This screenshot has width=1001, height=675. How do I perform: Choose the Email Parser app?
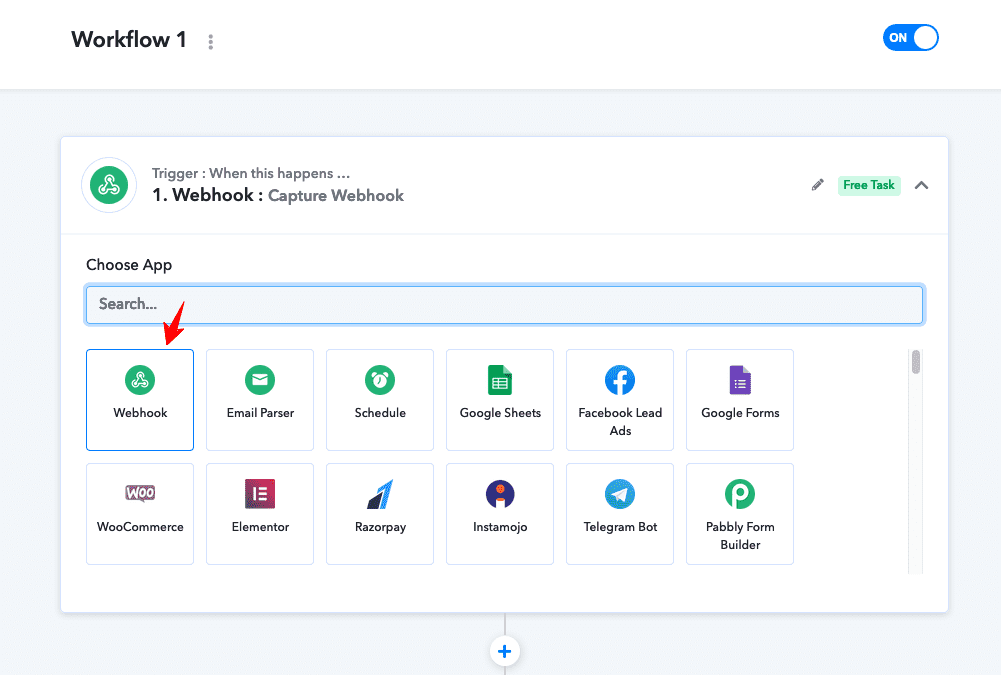click(260, 400)
